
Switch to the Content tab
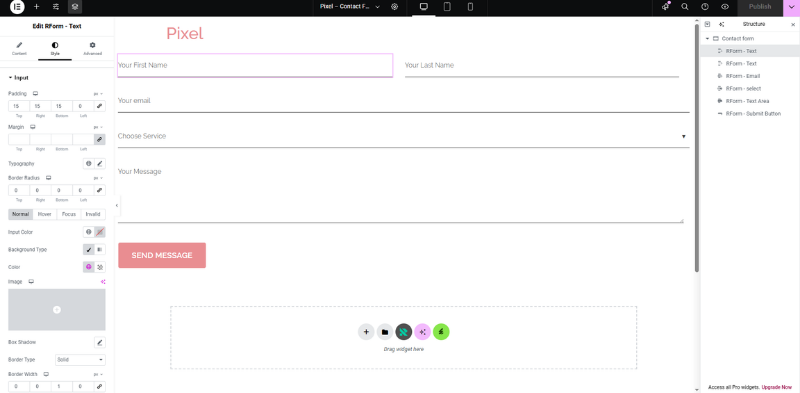coord(19,48)
